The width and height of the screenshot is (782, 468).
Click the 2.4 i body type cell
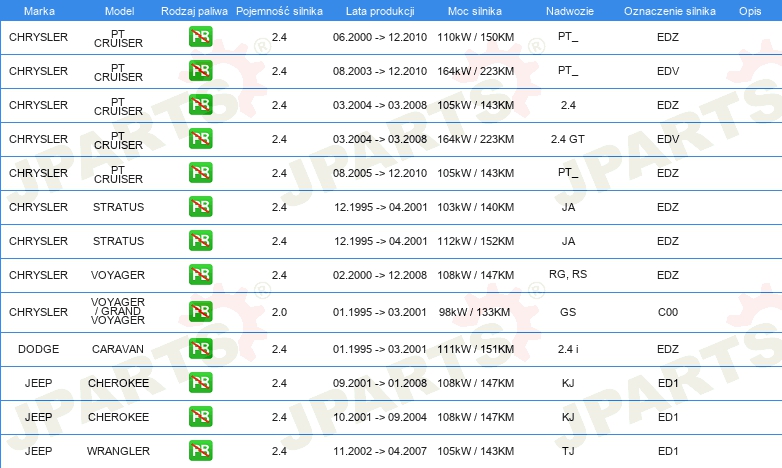(568, 349)
